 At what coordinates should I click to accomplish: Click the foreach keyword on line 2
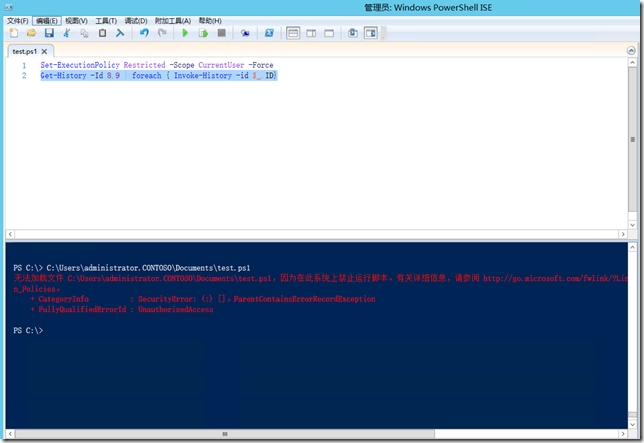click(147, 76)
